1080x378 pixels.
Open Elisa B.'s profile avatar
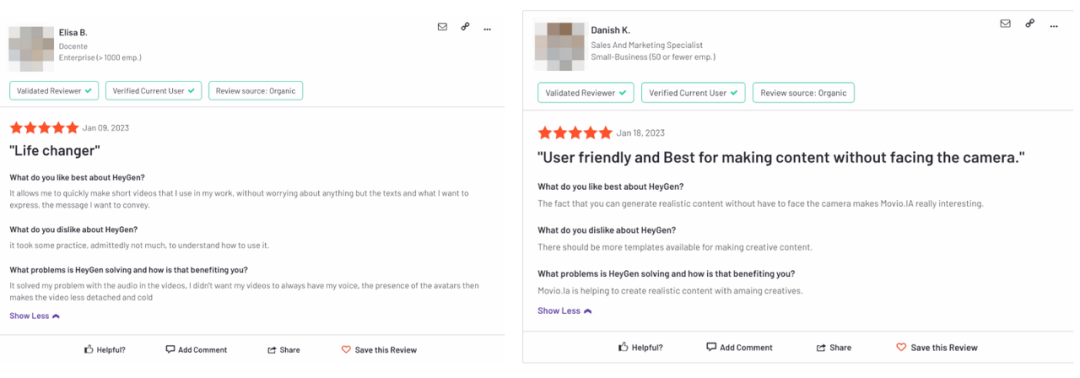point(31,49)
